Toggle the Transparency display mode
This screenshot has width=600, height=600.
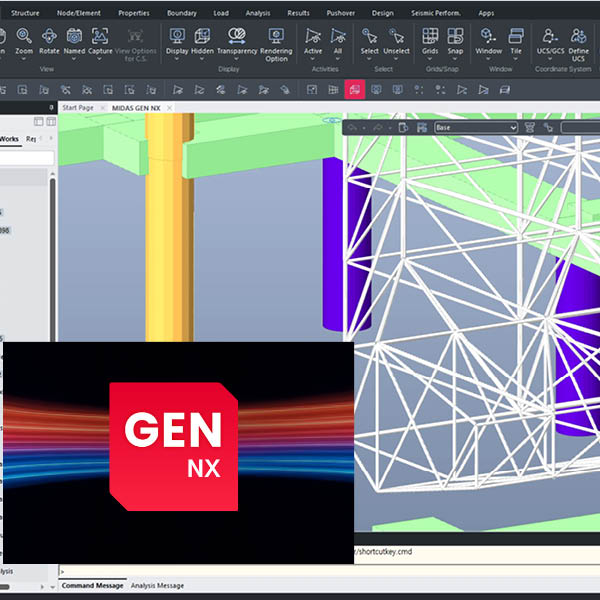pos(237,36)
